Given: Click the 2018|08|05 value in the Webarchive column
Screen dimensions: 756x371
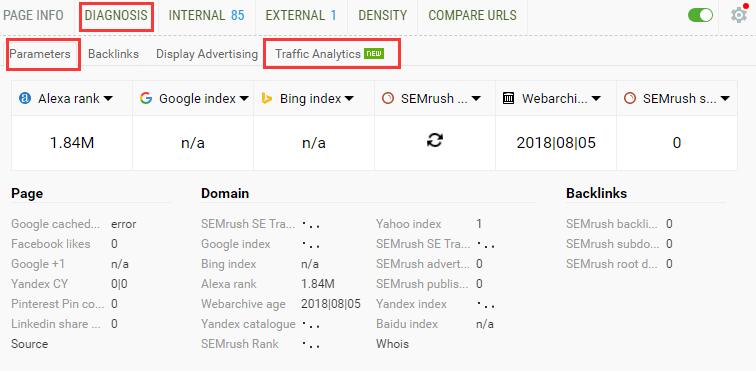Looking at the screenshot, I should 556,143.
